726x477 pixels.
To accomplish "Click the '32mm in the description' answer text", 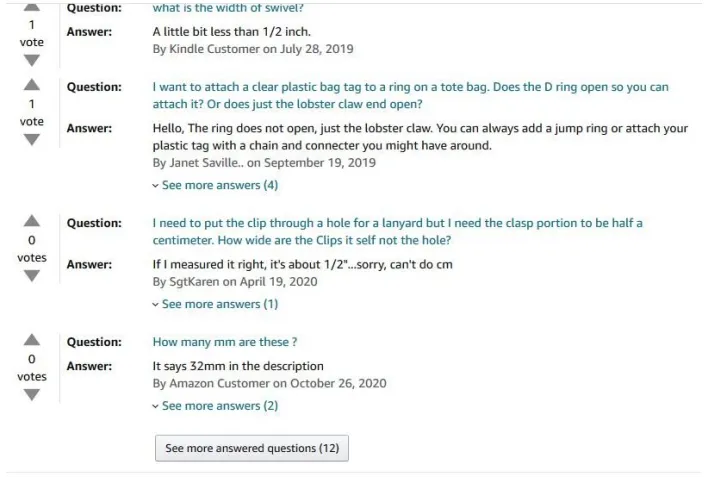I will pos(238,366).
